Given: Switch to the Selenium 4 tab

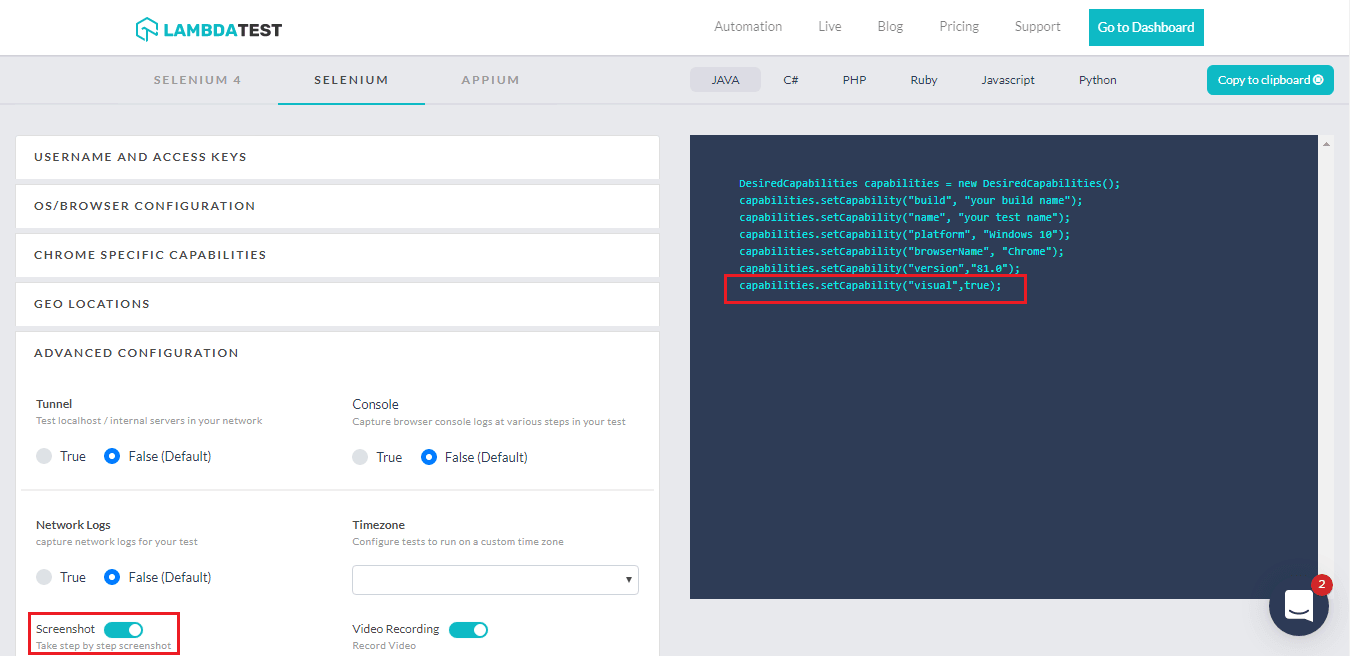Looking at the screenshot, I should tap(197, 80).
